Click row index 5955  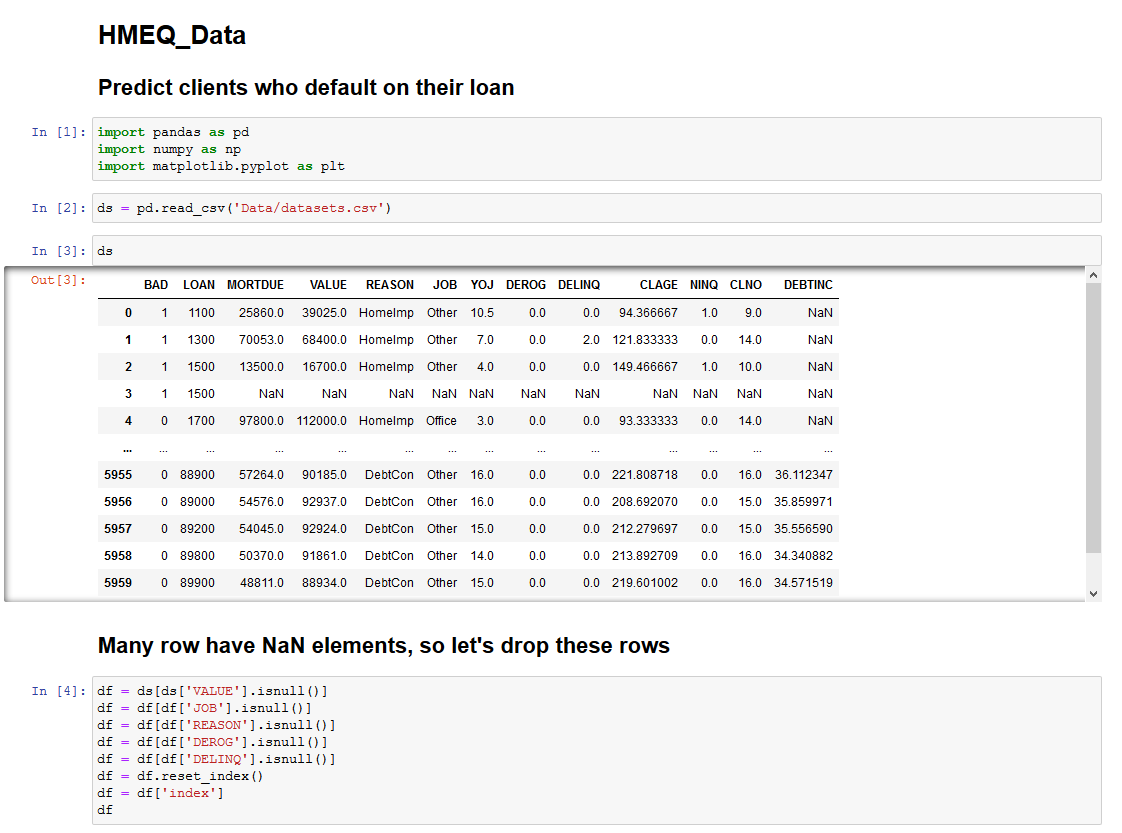pyautogui.click(x=117, y=474)
